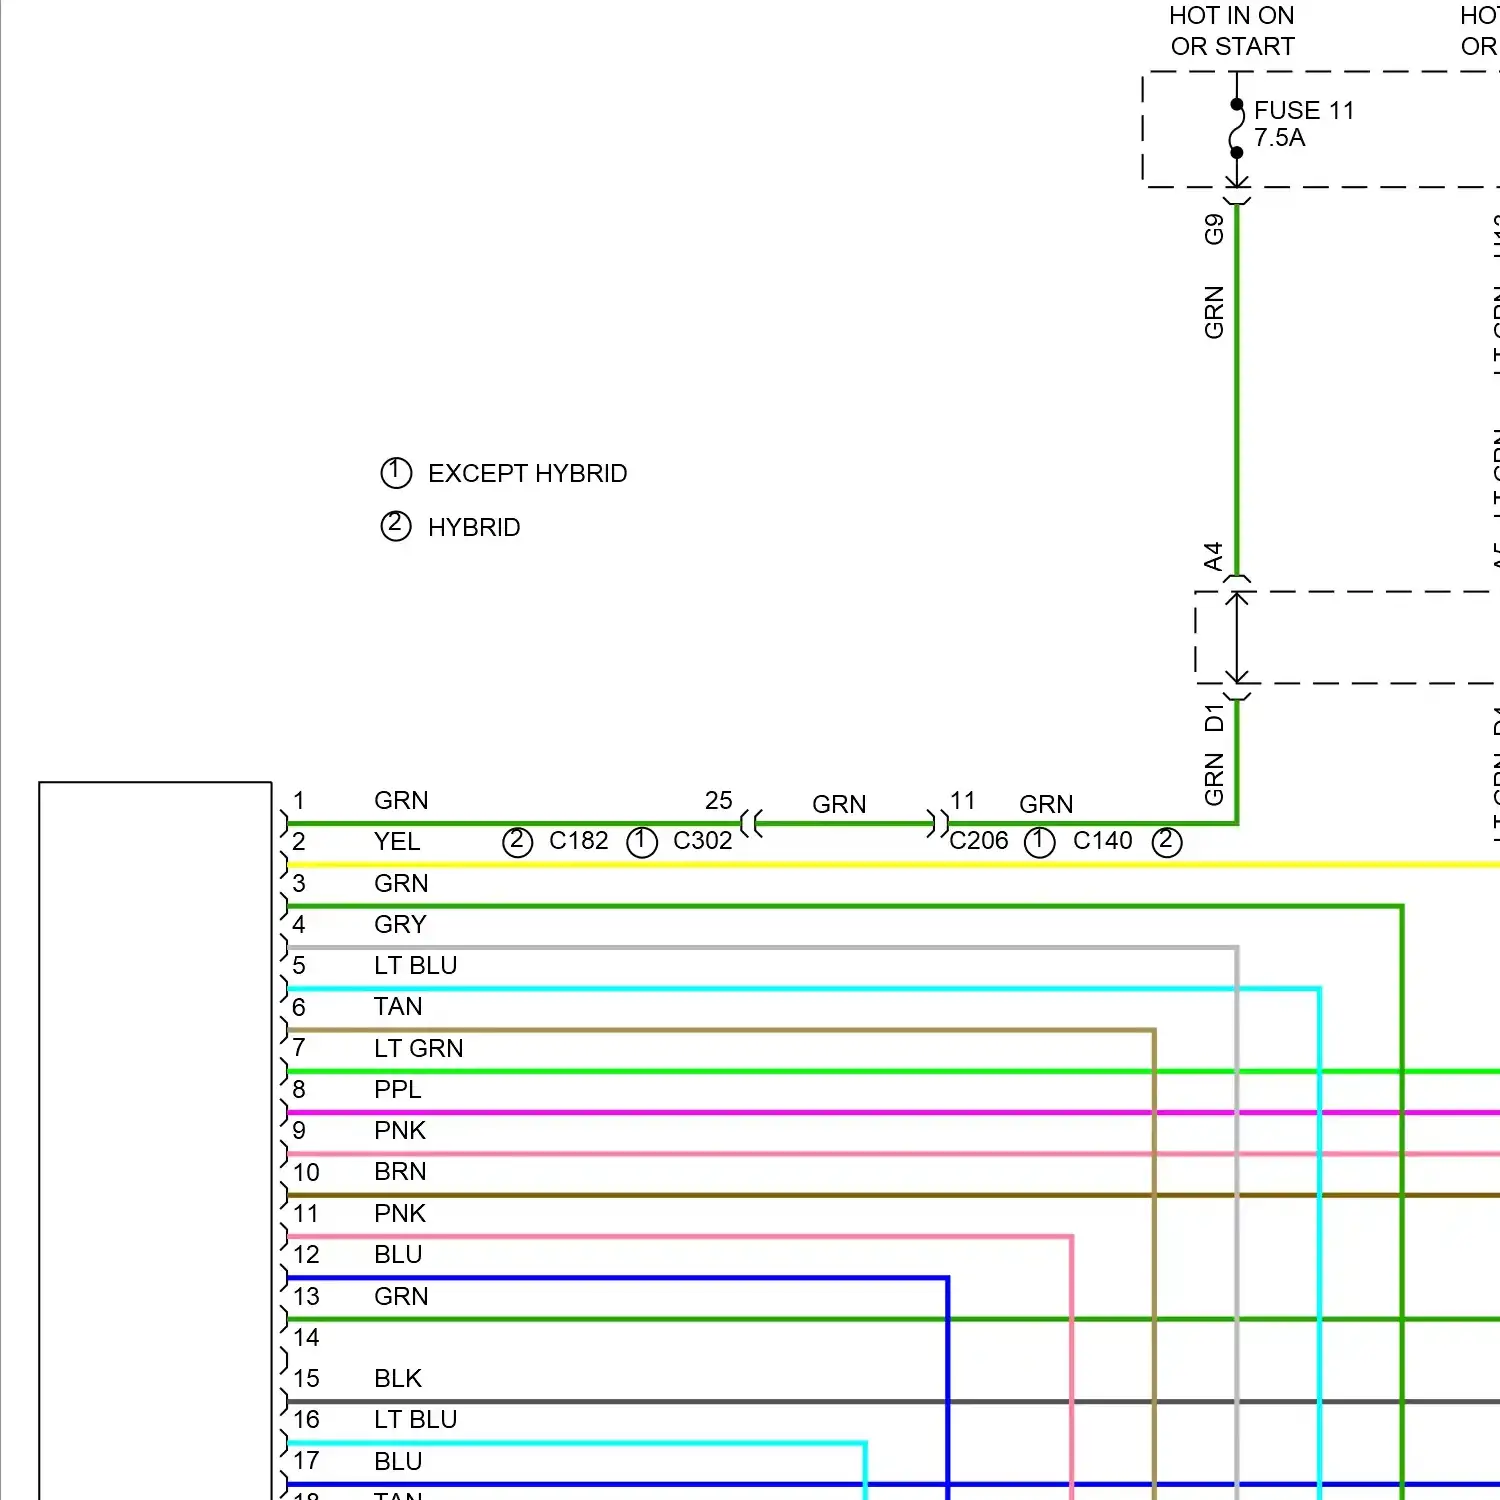Click the connector symbol at pin 25
1500x1500 pixels.
click(x=752, y=824)
